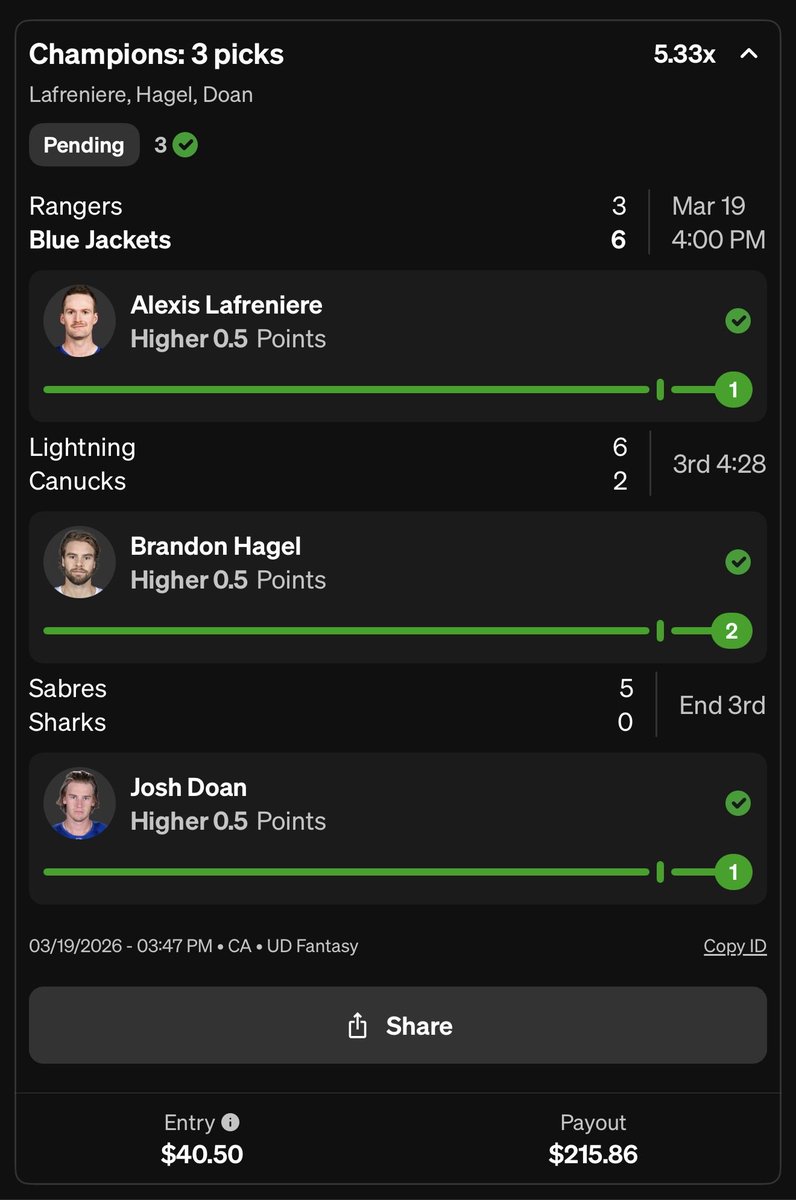Click the green checkmark on Brandon Hagel's pick
Viewport: 796px width, 1200px height.
(x=738, y=562)
